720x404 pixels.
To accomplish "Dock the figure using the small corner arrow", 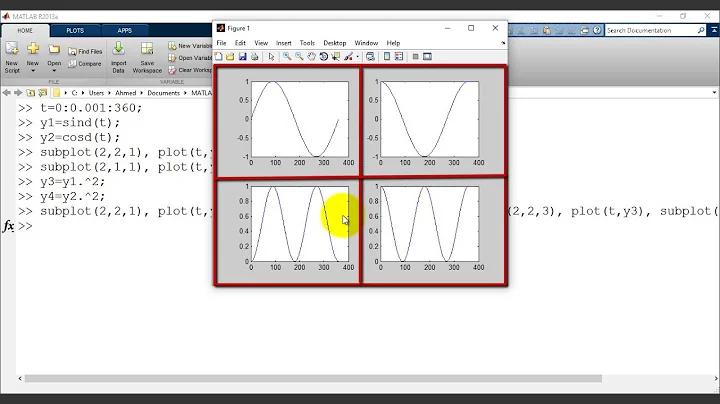I will [503, 43].
